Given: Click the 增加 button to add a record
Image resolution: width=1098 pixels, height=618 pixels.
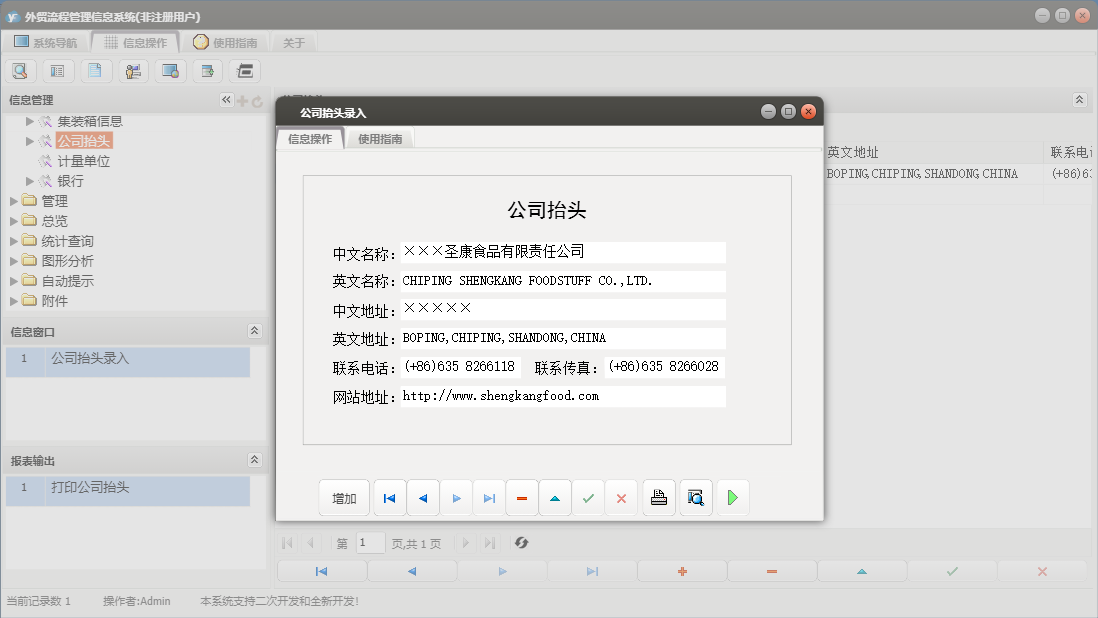Looking at the screenshot, I should click(344, 497).
